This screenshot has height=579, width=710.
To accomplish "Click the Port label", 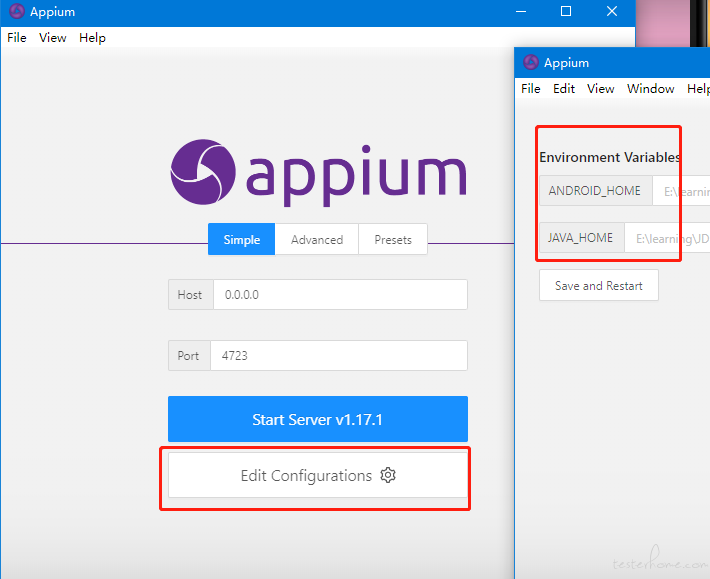I will click(189, 355).
